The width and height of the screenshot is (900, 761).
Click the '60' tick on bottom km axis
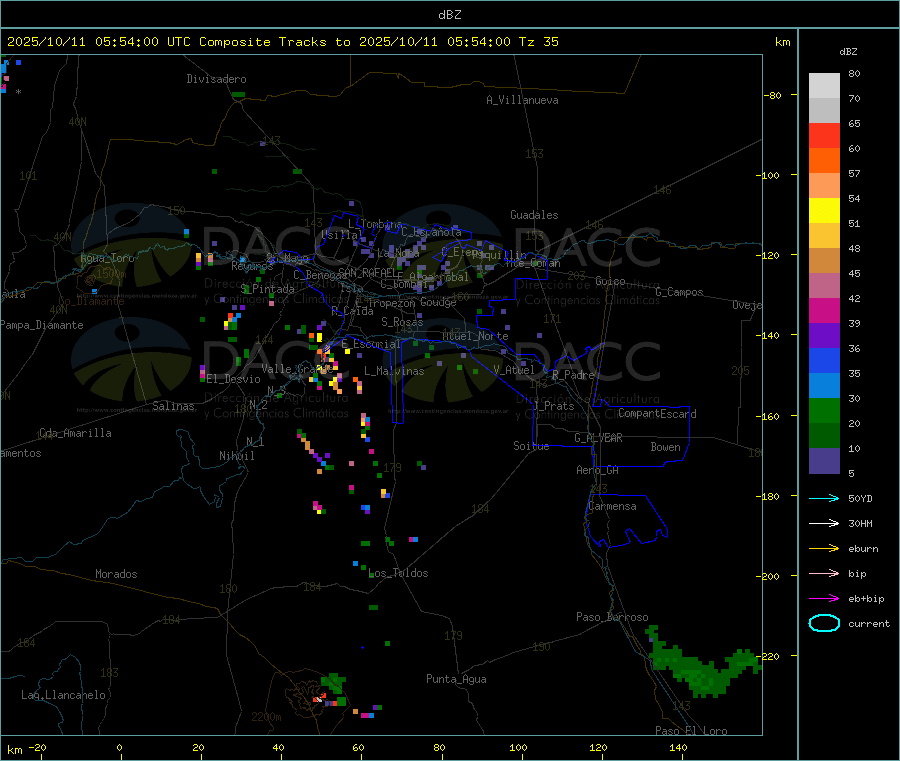tap(359, 747)
